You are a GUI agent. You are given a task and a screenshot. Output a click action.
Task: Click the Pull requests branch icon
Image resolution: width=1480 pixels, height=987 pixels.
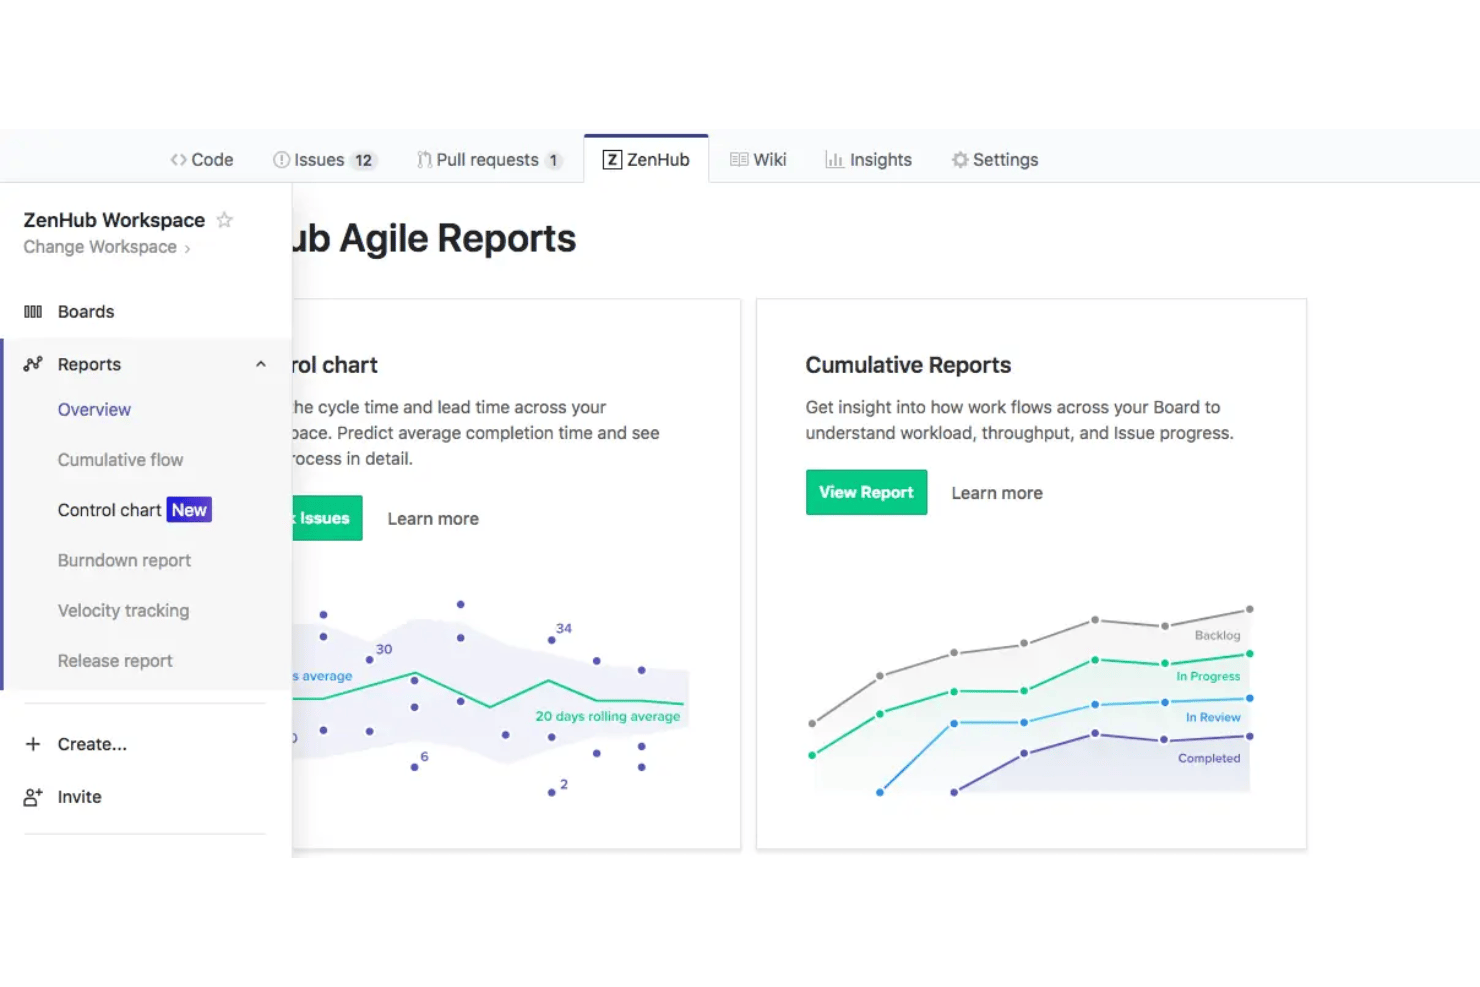coord(425,160)
